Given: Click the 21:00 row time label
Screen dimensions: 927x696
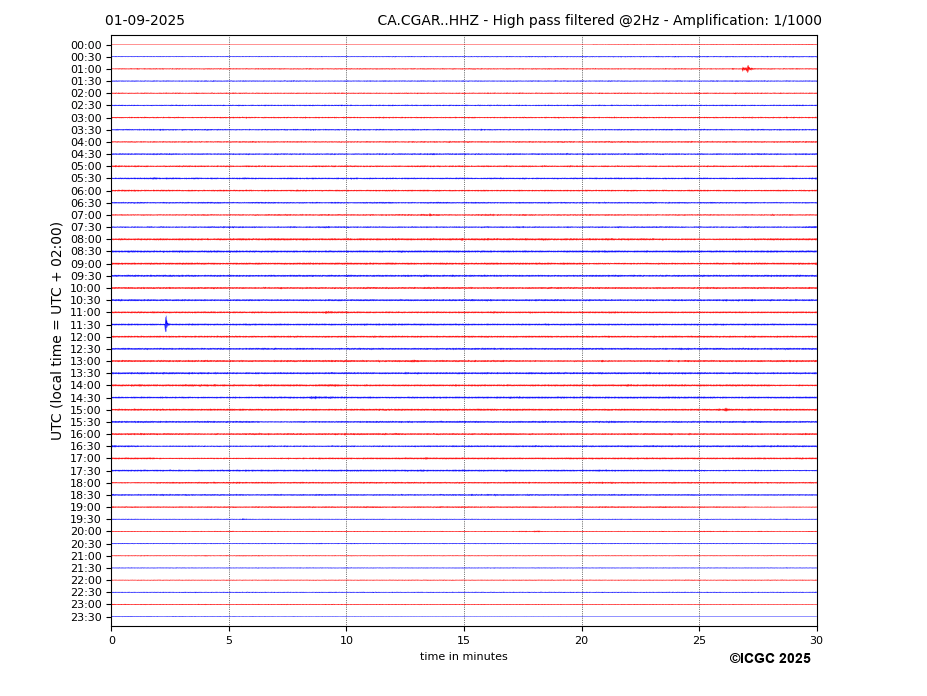Looking at the screenshot, I should coord(86,556).
